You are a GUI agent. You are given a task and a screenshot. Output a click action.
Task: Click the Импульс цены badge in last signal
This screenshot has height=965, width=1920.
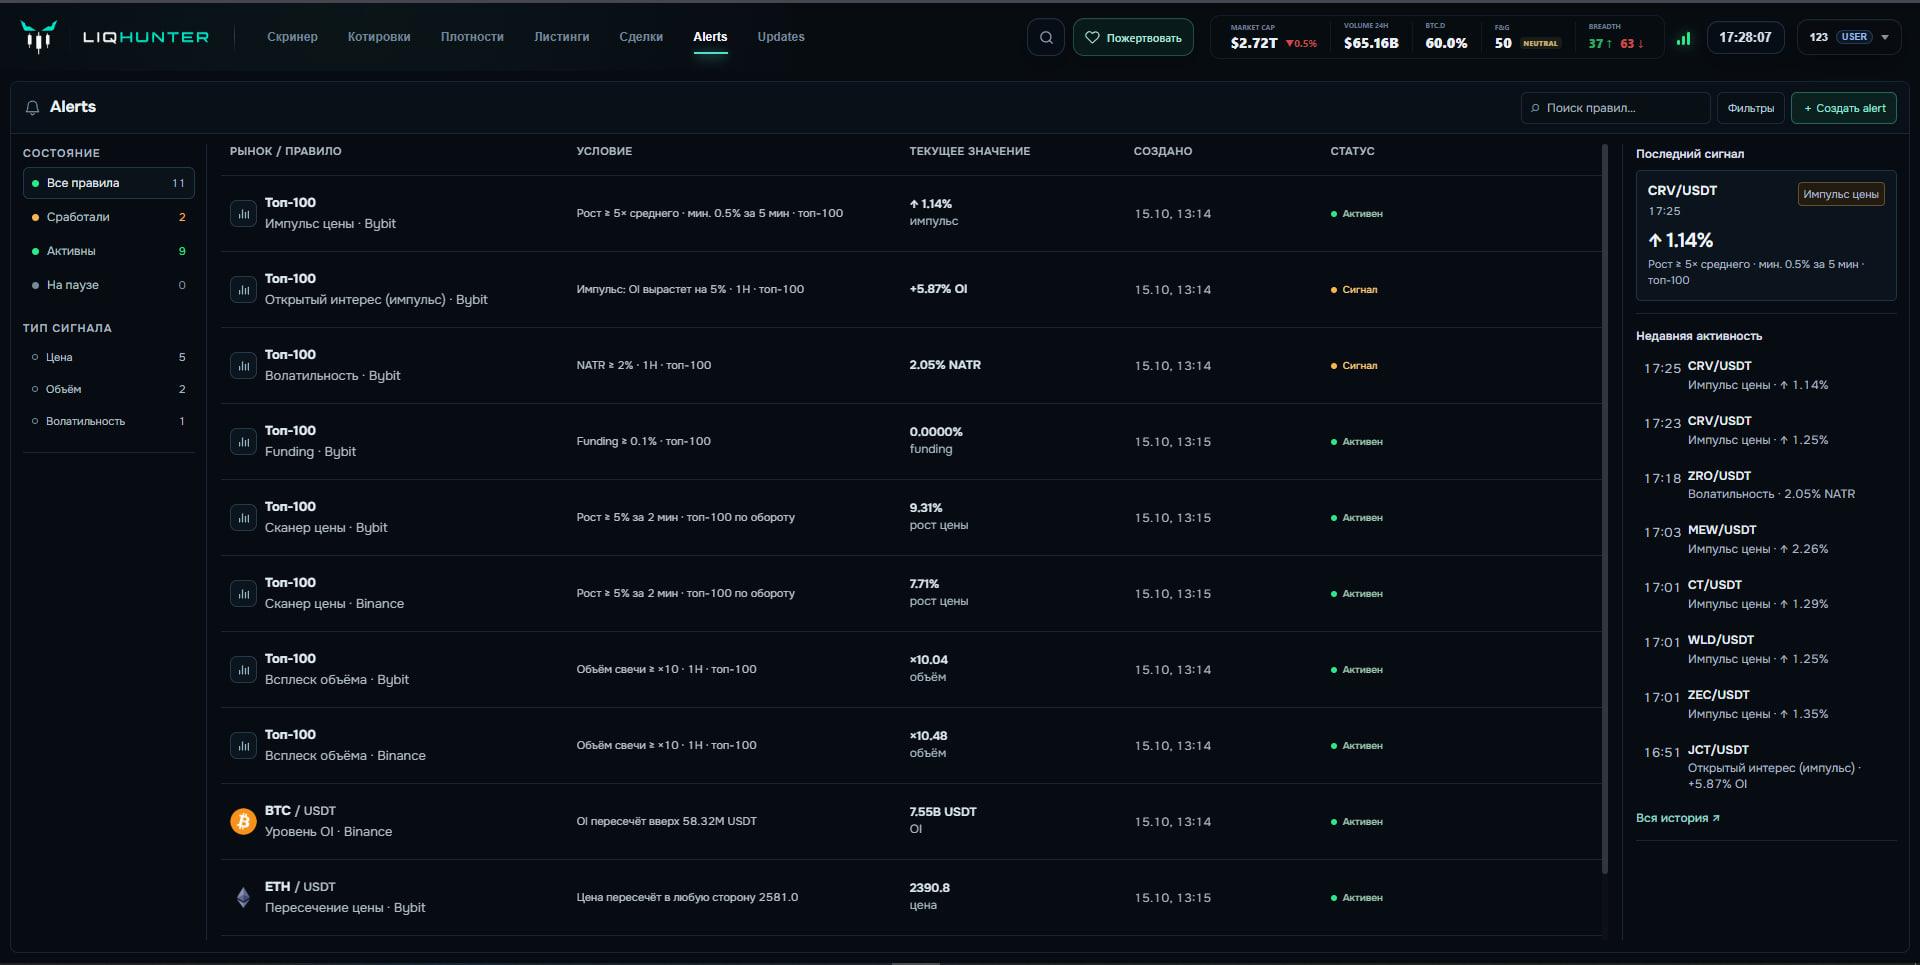pos(1841,194)
